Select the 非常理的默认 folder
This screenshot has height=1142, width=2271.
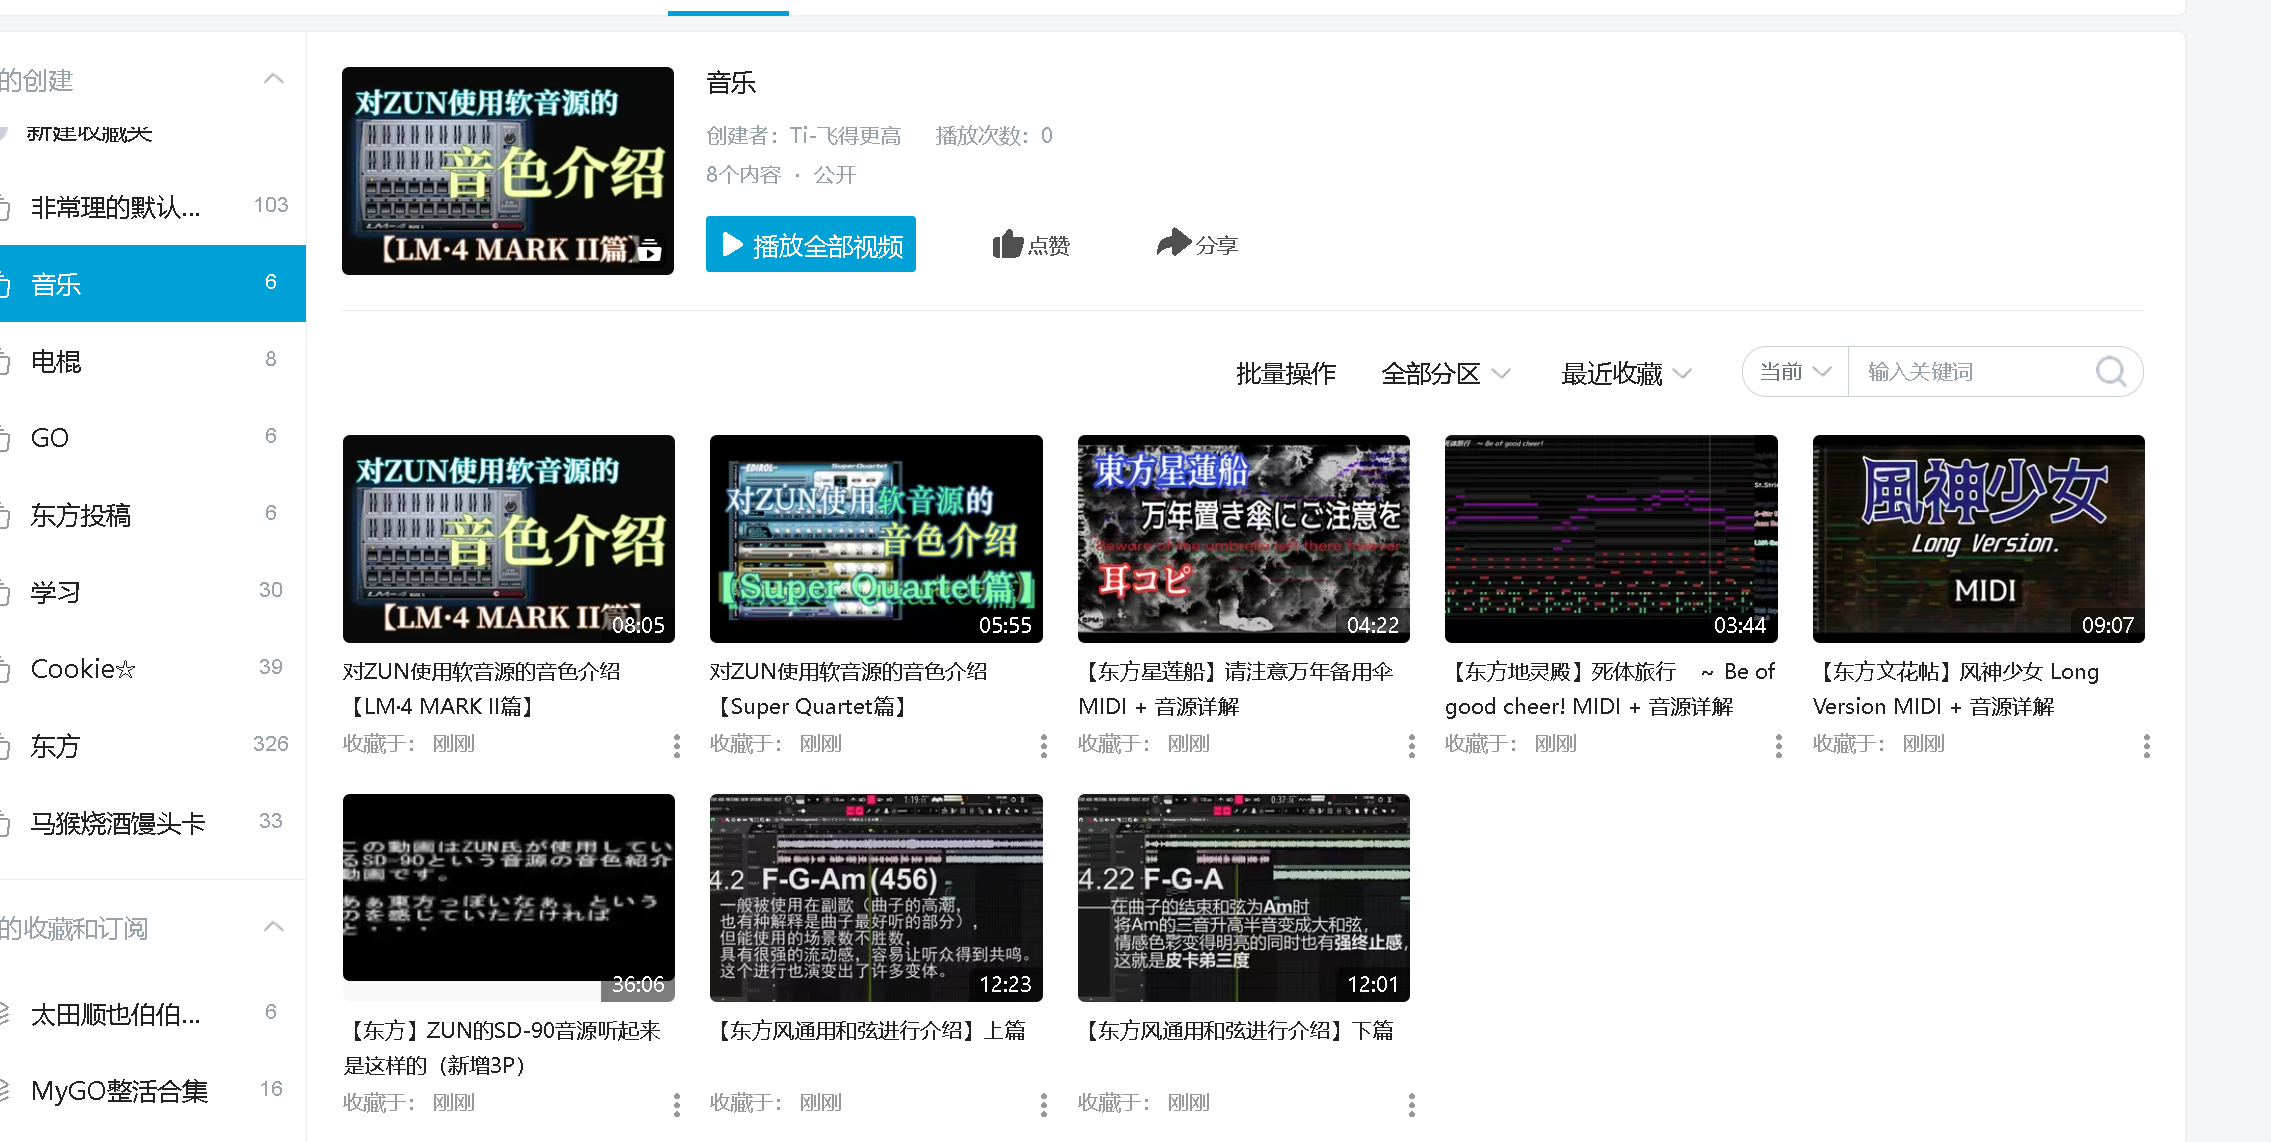coord(153,207)
